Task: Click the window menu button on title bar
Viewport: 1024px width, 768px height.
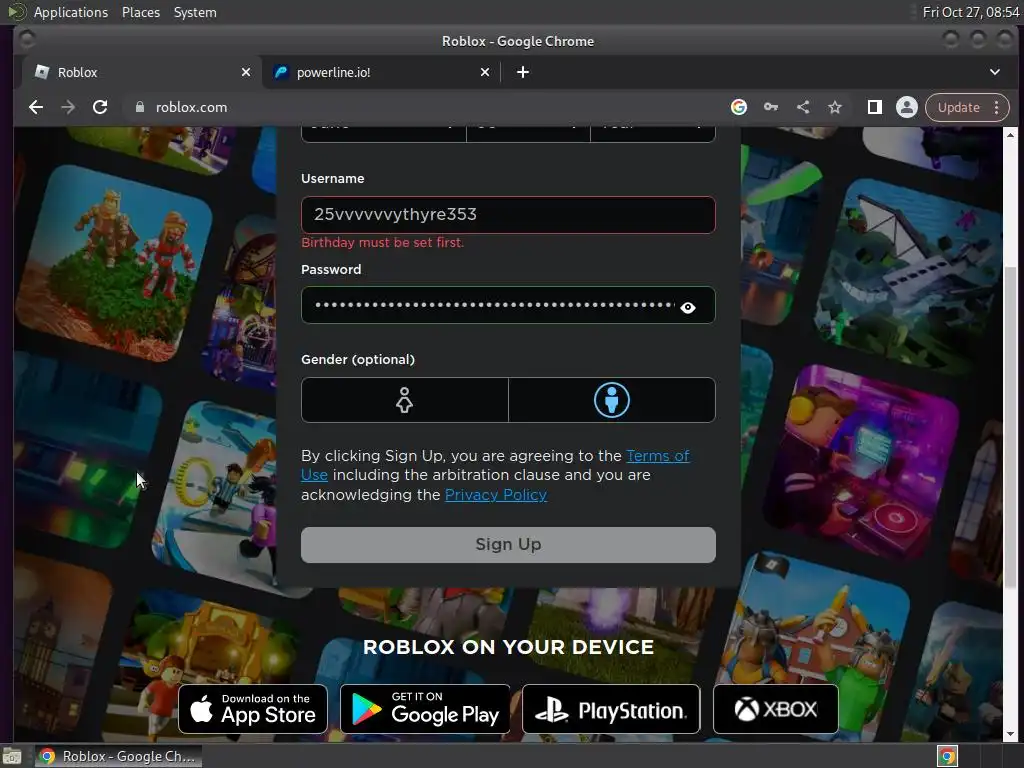Action: [x=27, y=40]
